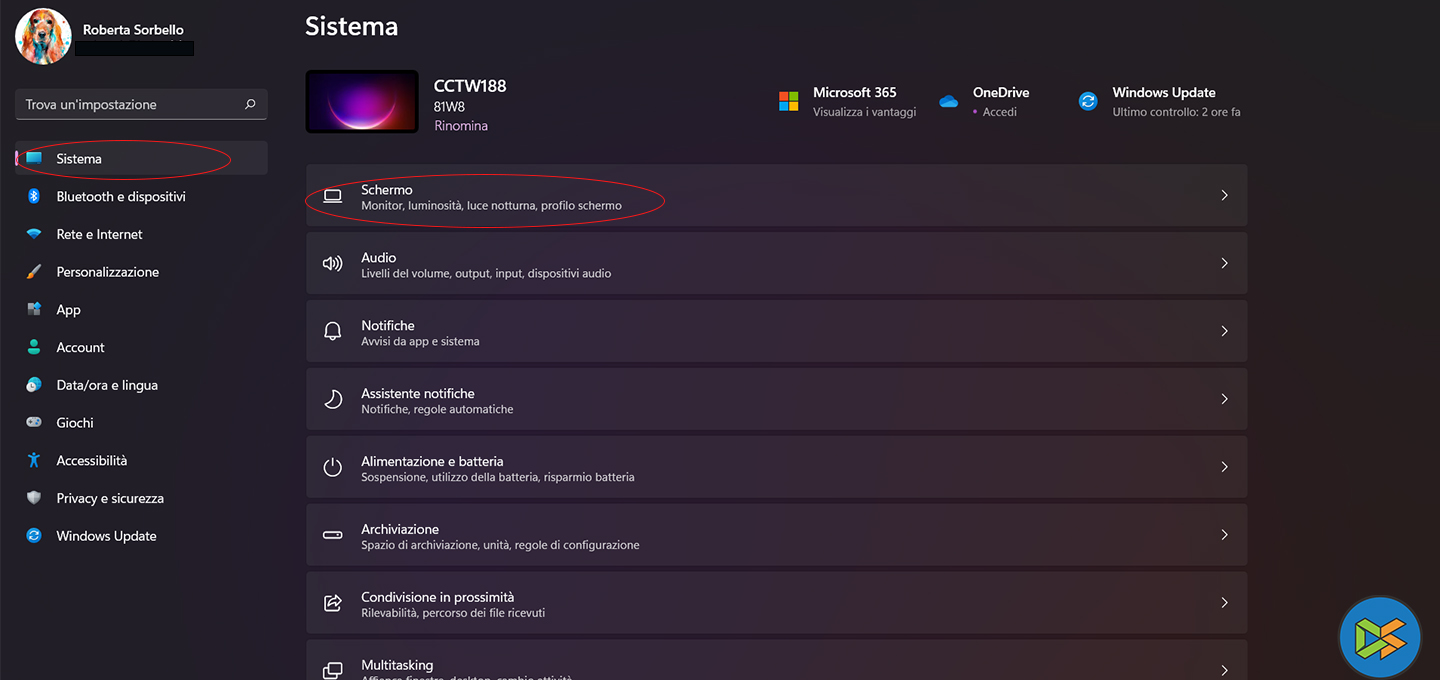Click the Accessibilità figure icon
Viewport: 1440px width, 680px height.
(x=34, y=460)
